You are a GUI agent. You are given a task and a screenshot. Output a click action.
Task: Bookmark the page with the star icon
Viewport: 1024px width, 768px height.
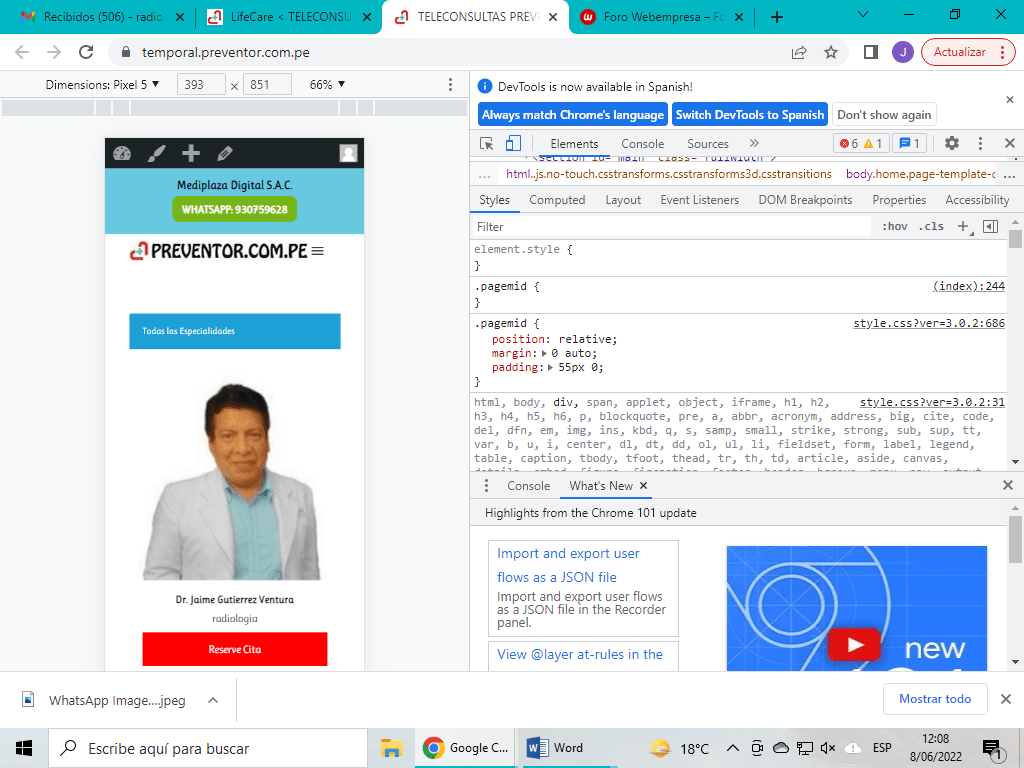pyautogui.click(x=830, y=52)
